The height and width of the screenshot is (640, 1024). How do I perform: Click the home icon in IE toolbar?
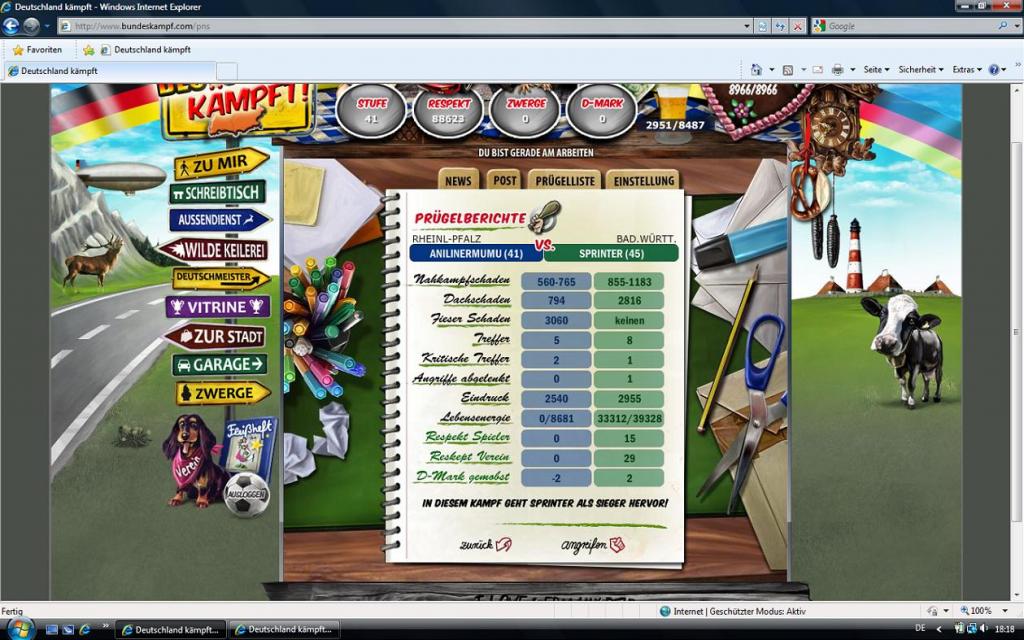tap(756, 70)
